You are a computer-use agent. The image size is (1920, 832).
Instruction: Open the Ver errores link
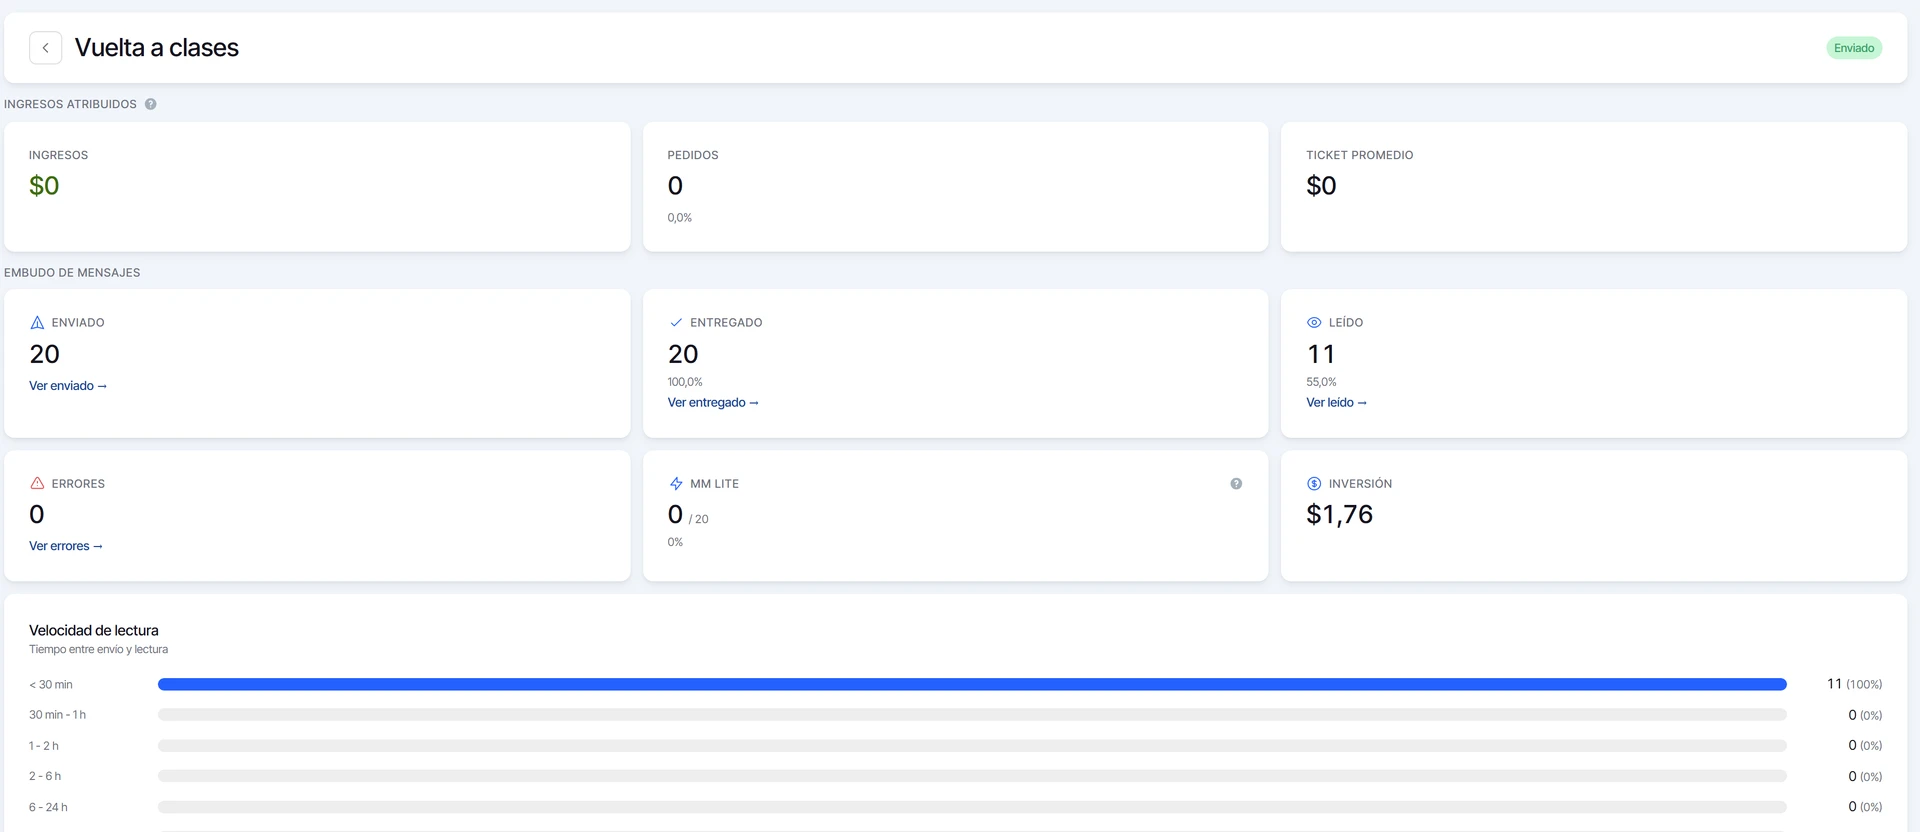(66, 546)
